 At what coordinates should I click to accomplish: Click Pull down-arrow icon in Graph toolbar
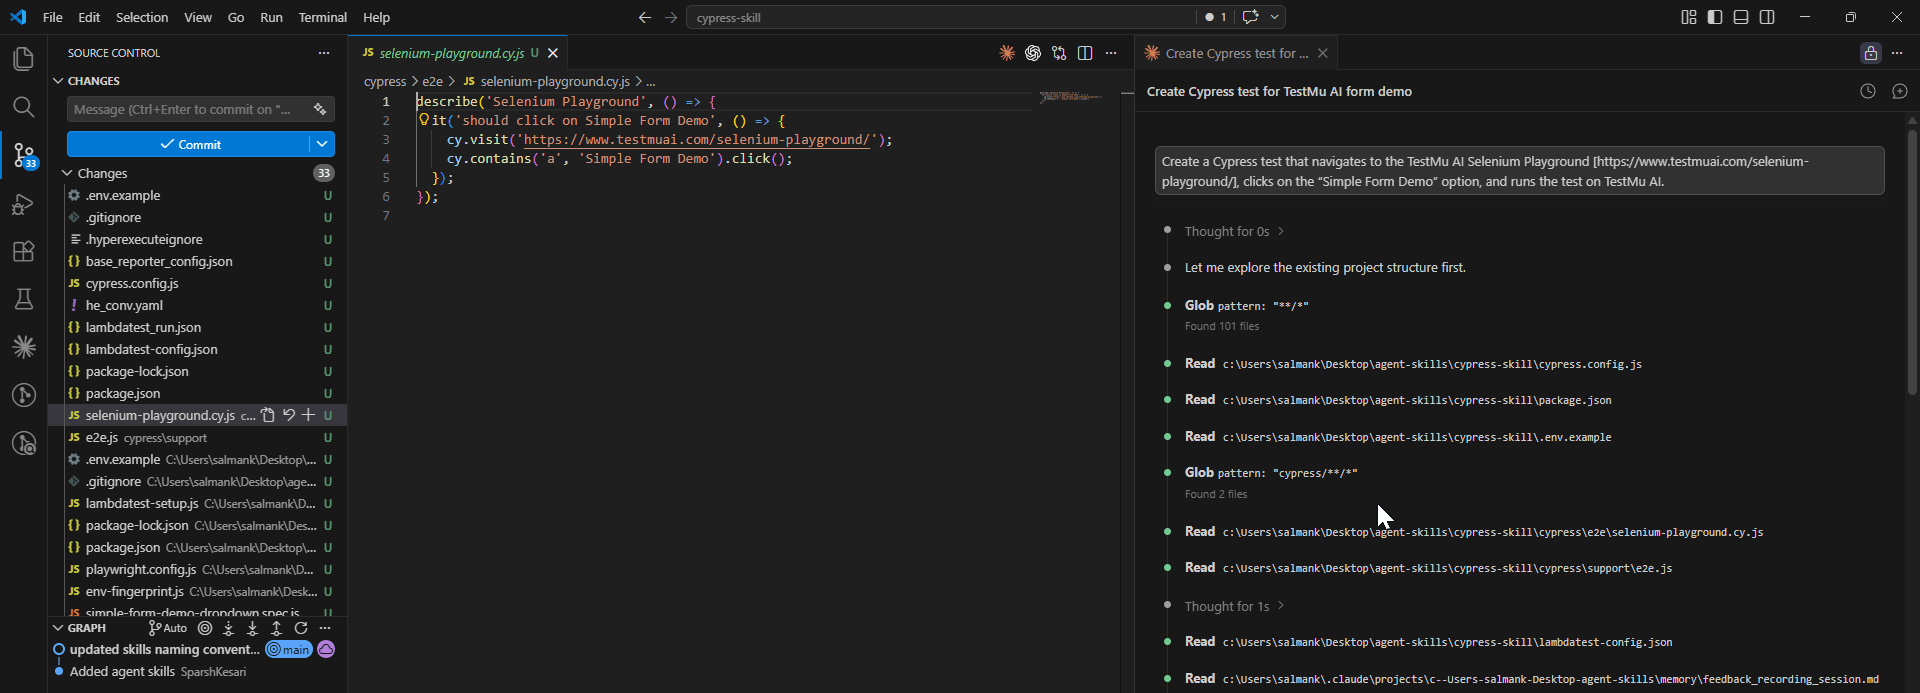tap(252, 628)
